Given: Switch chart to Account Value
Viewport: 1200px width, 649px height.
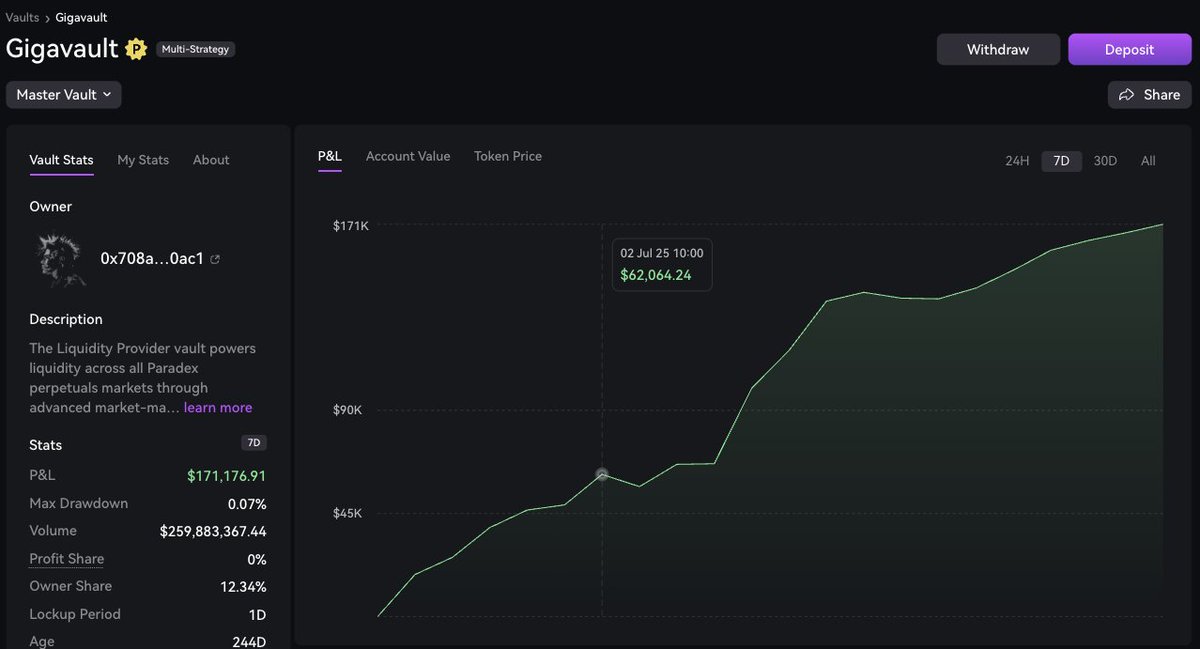Looking at the screenshot, I should pos(408,156).
